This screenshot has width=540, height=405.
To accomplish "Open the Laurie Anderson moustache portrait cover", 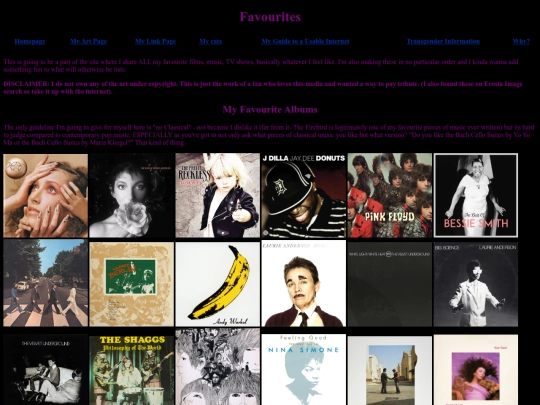I will (x=304, y=283).
